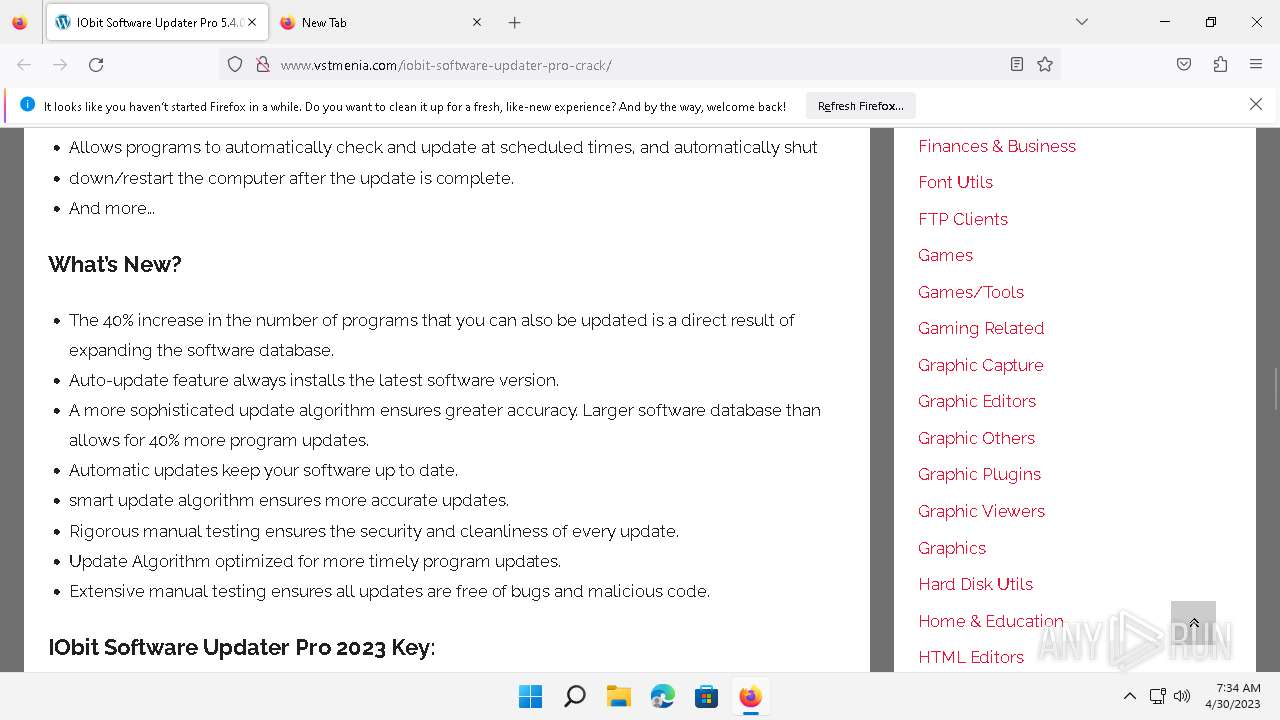
Task: Go back one page
Action: coord(24,64)
